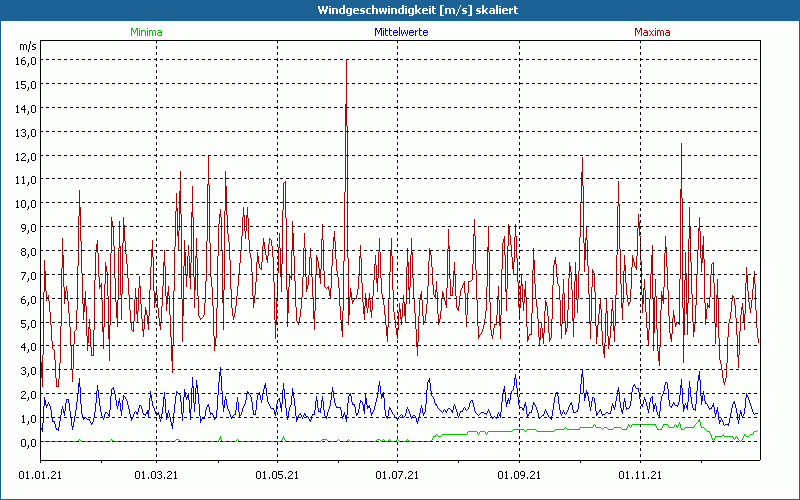
Task: Click the 01.09.21 date label
Action: coord(519,476)
